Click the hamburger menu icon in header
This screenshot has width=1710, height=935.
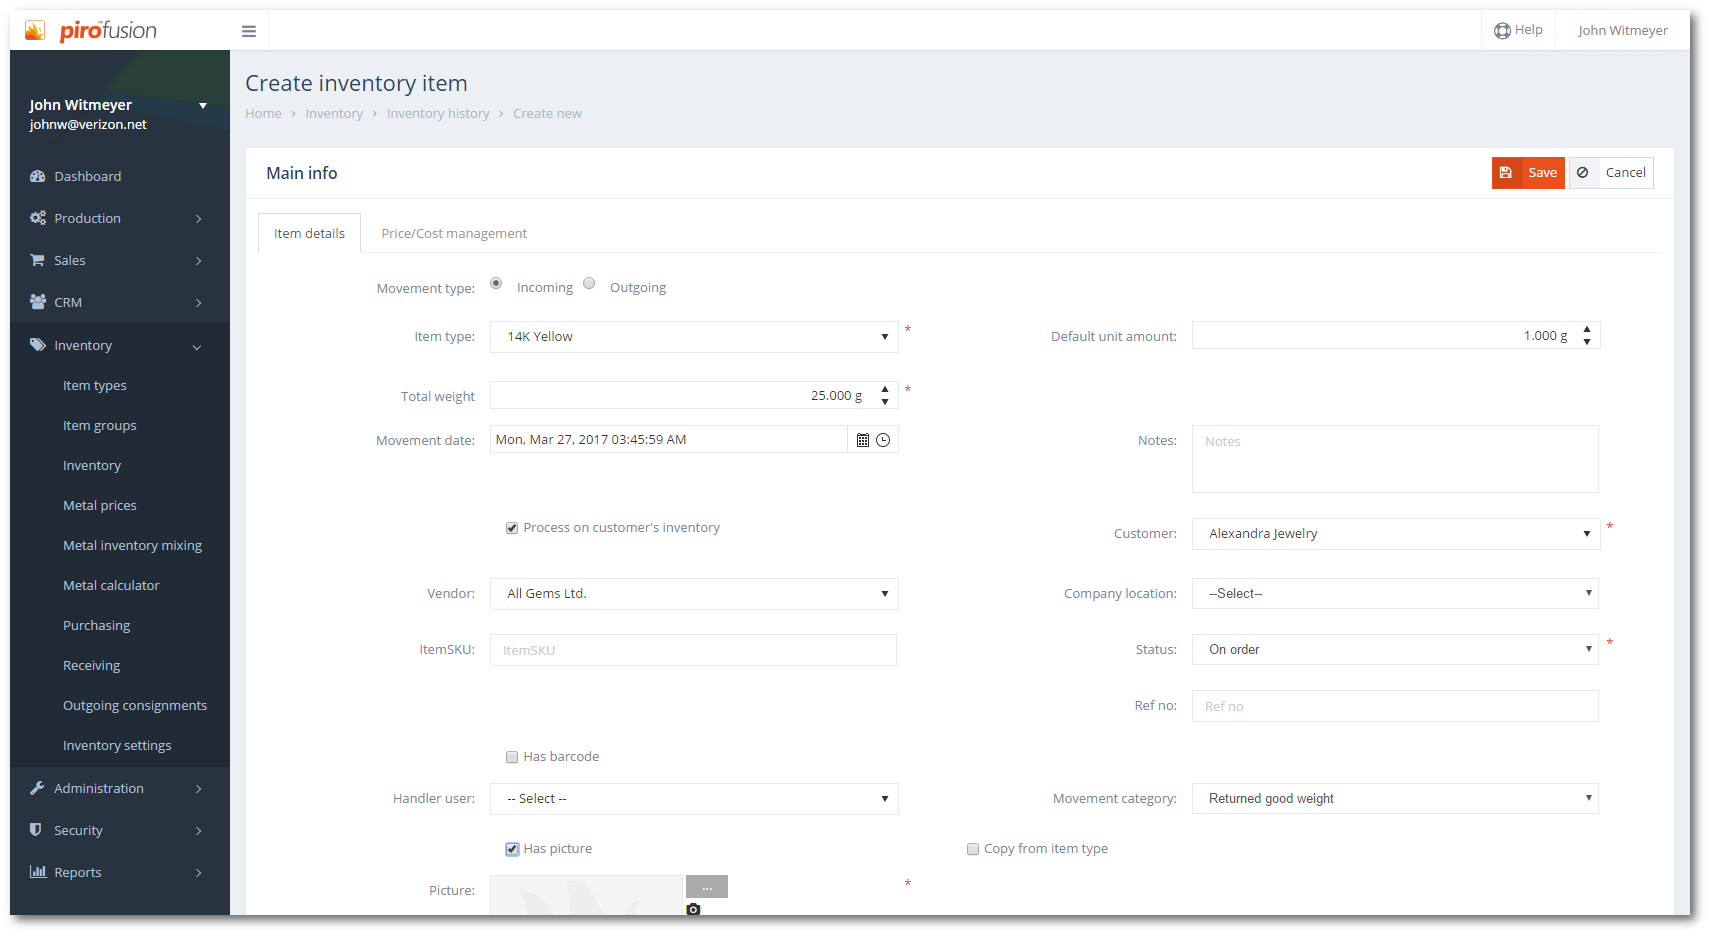click(x=249, y=32)
